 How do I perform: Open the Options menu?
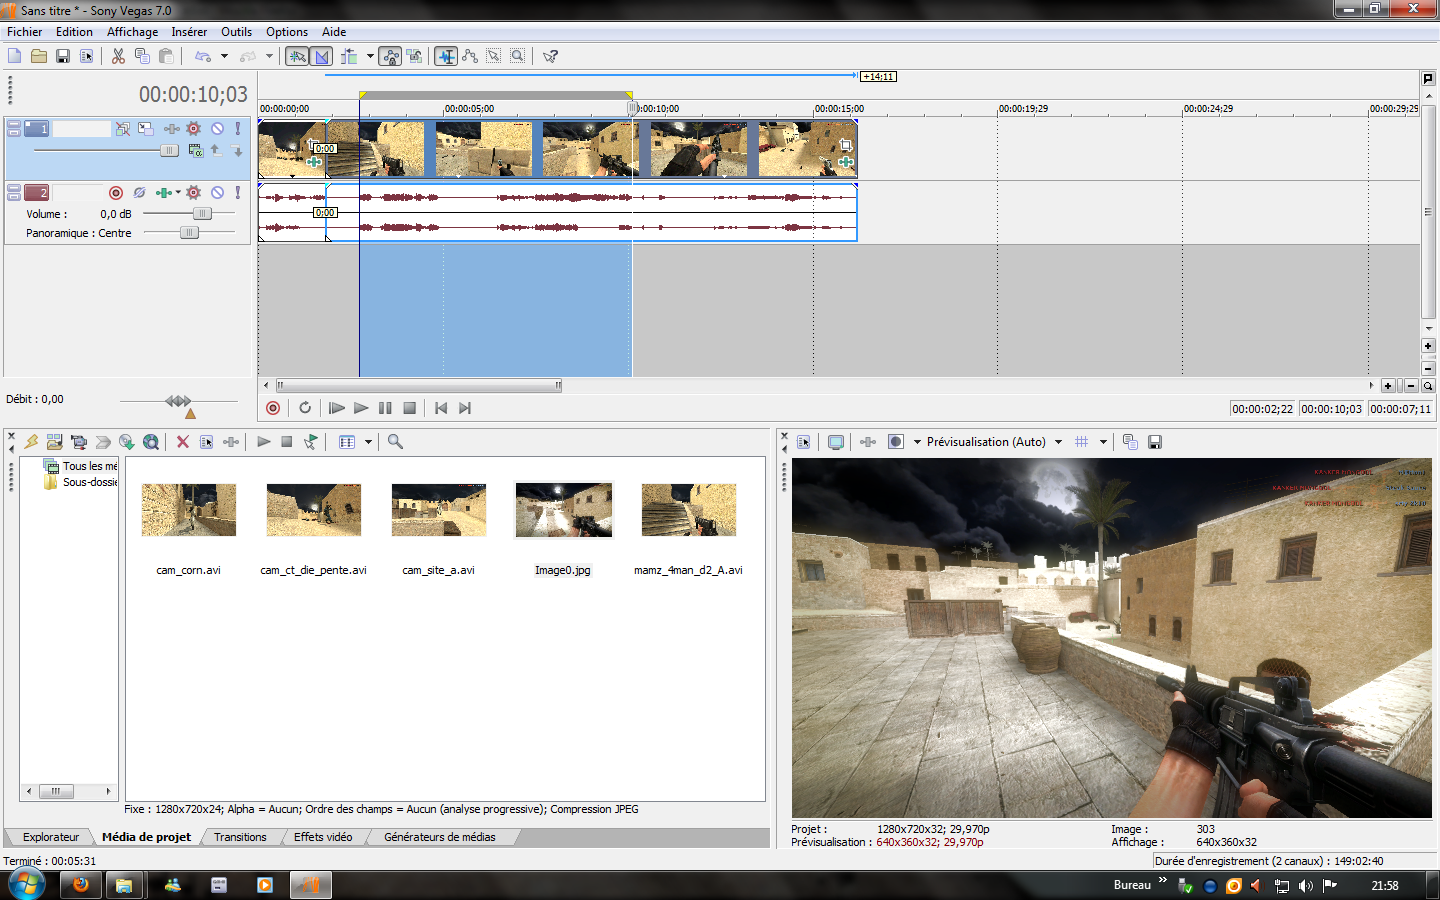(287, 32)
